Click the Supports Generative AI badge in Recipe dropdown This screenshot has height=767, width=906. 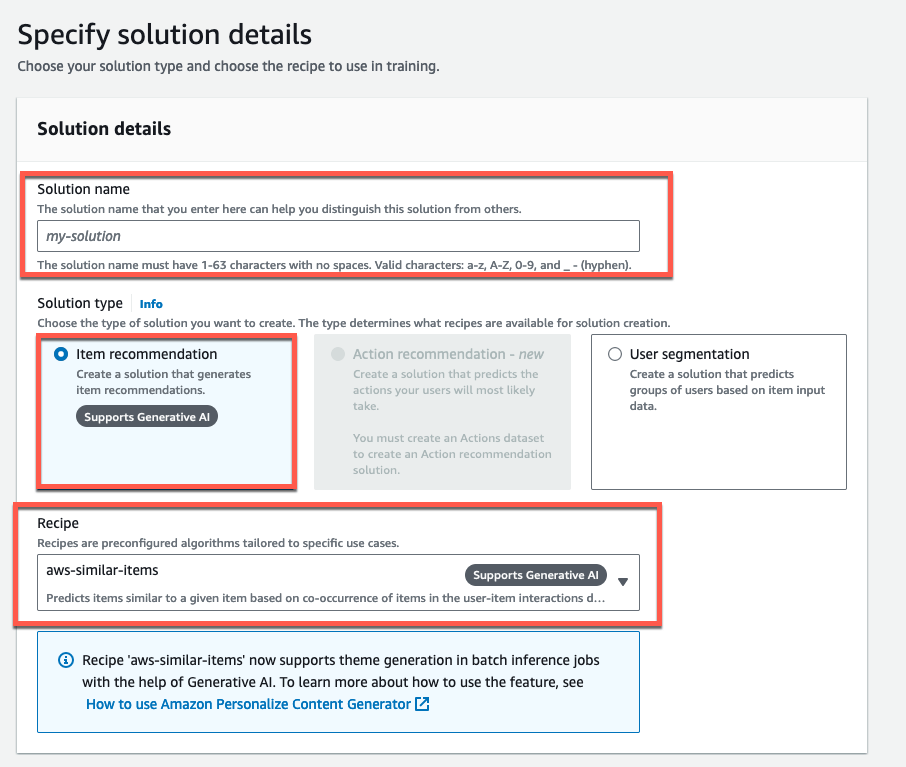(x=536, y=575)
